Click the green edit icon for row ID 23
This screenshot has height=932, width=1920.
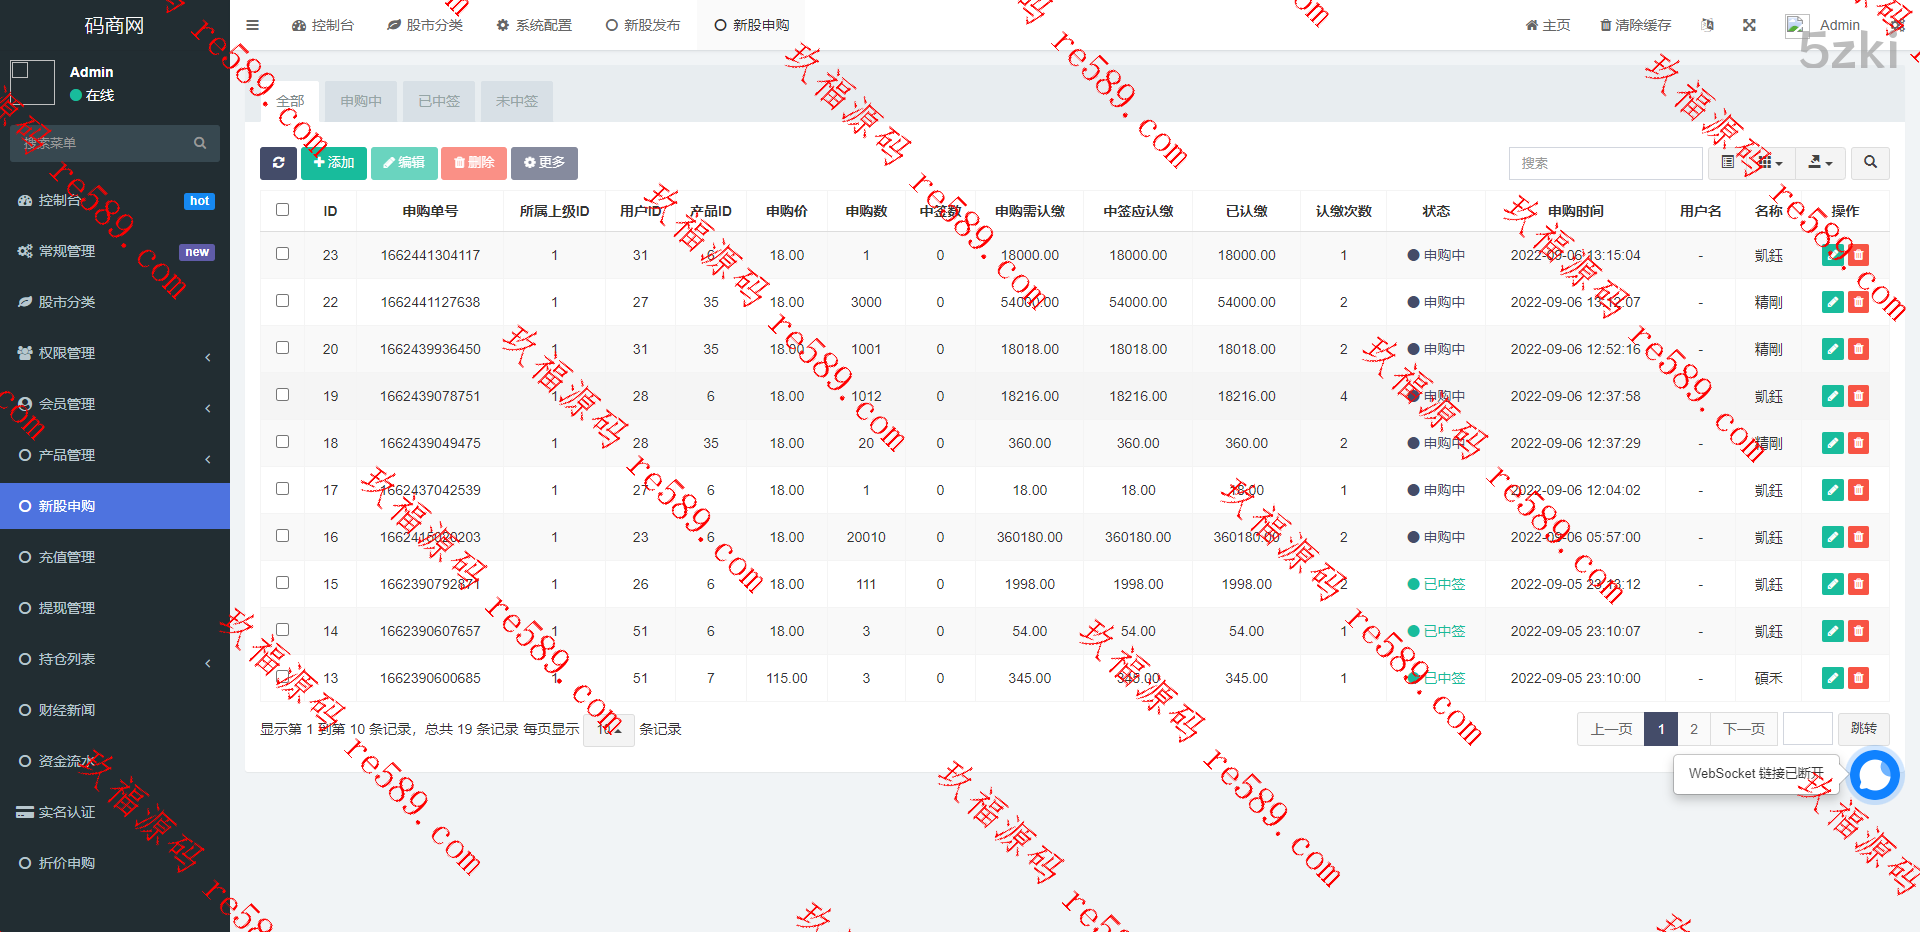(x=1832, y=255)
